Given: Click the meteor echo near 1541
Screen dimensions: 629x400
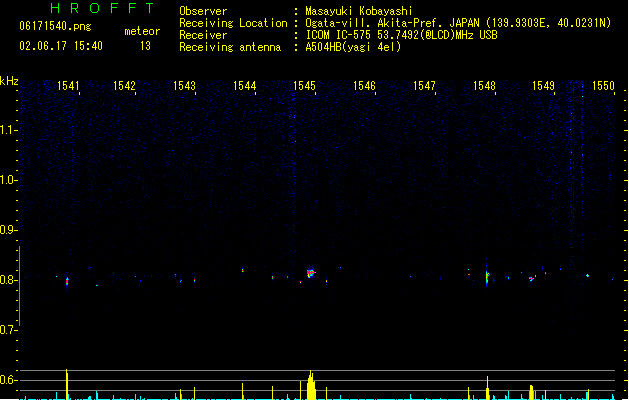Looking at the screenshot, I should pos(67,282).
